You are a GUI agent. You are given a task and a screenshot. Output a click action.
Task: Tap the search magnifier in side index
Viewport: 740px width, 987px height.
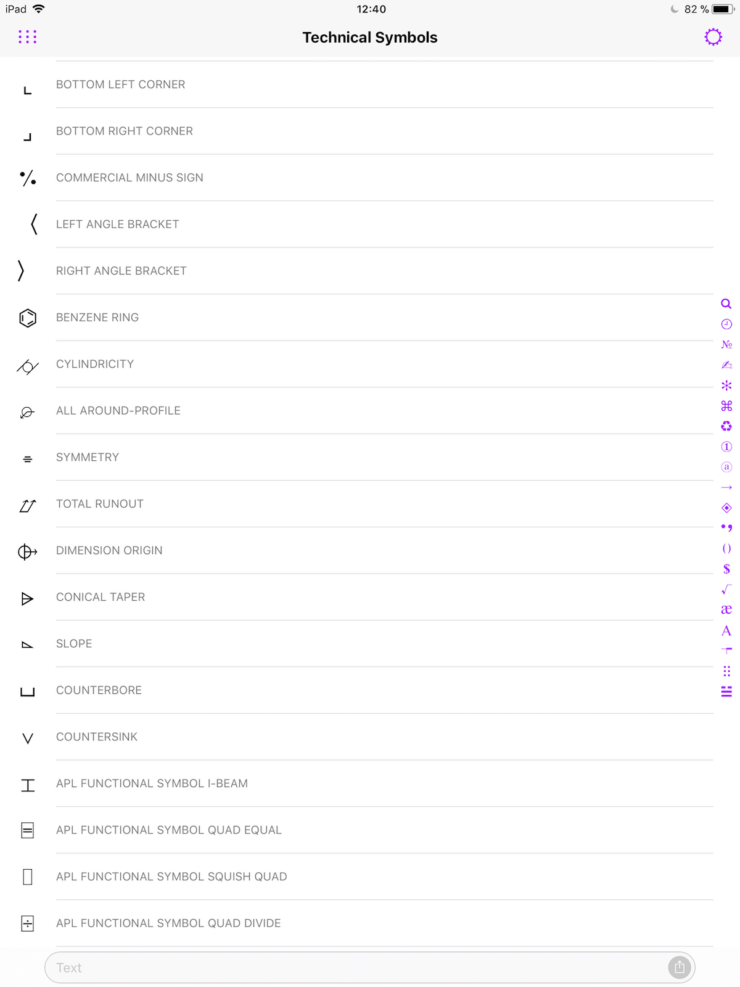(x=726, y=303)
